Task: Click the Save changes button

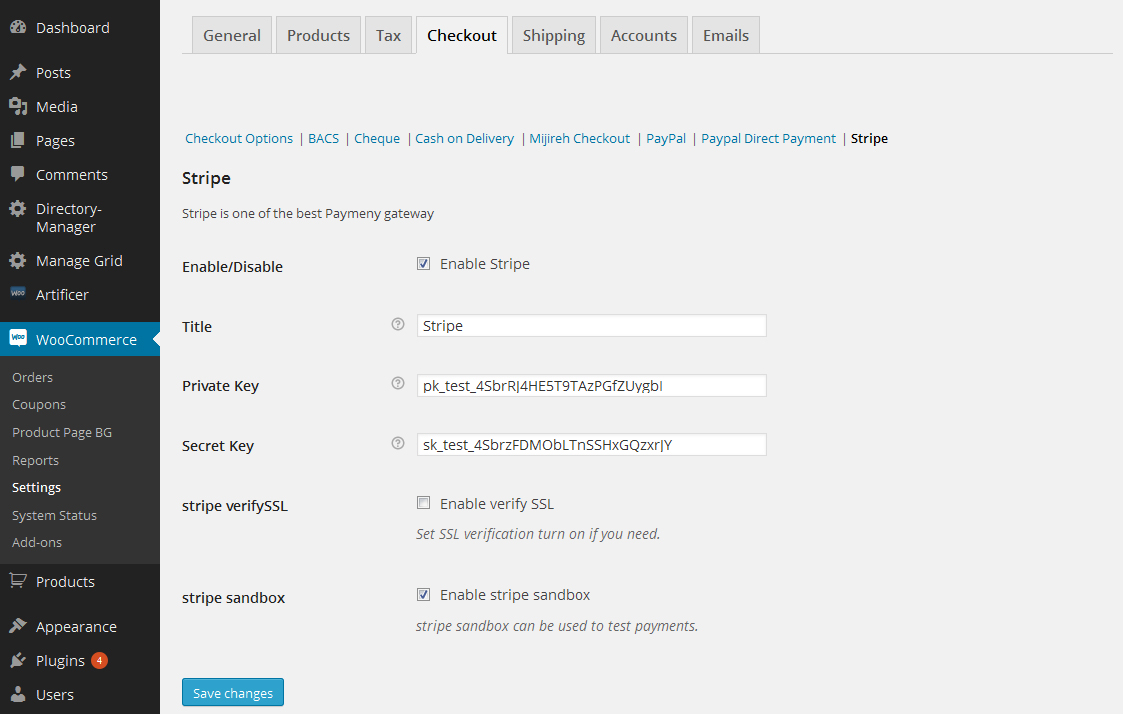Action: 233,692
